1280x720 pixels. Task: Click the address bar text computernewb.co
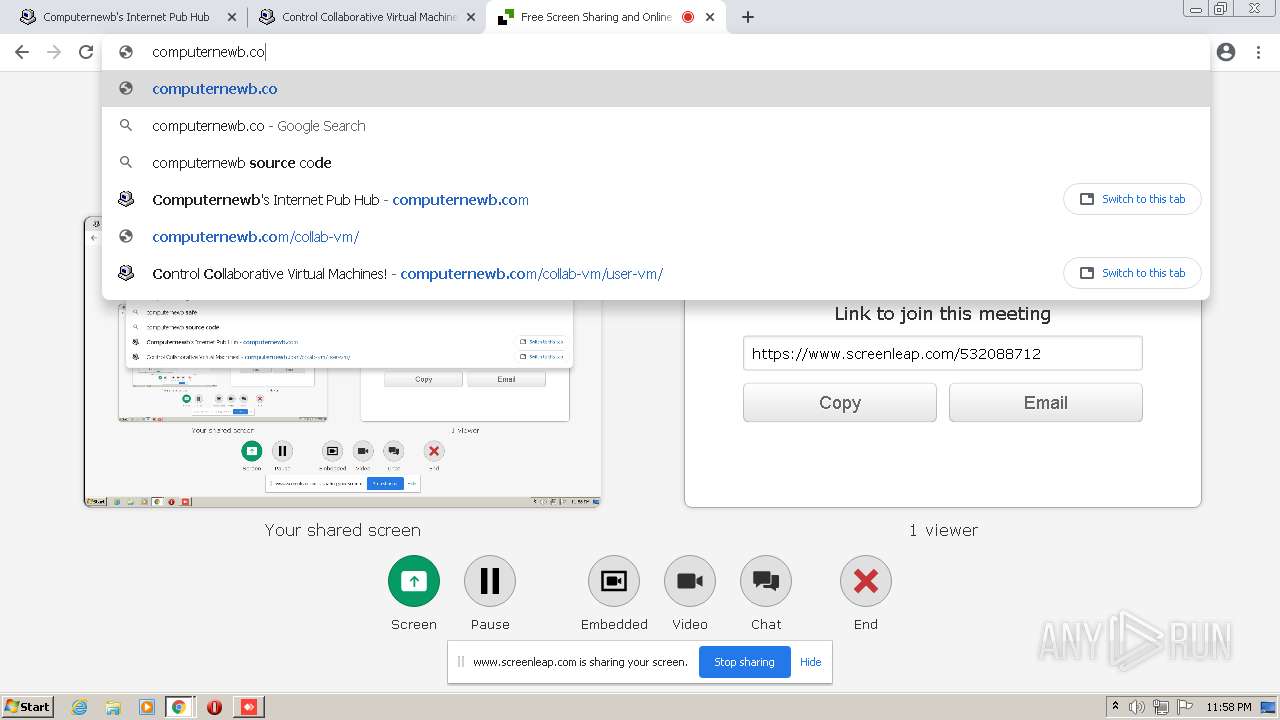click(x=208, y=52)
